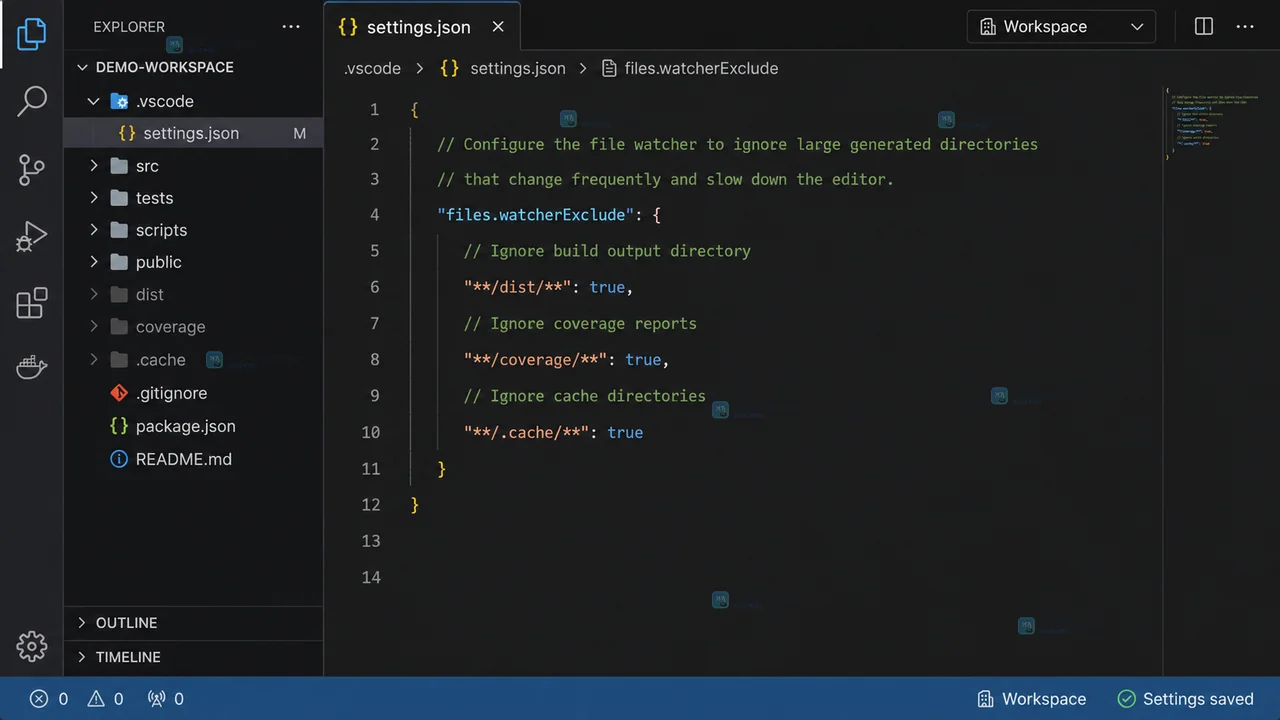The height and width of the screenshot is (720, 1280).
Task: Click the 'Ignore cache directories' comment
Action: 585,396
